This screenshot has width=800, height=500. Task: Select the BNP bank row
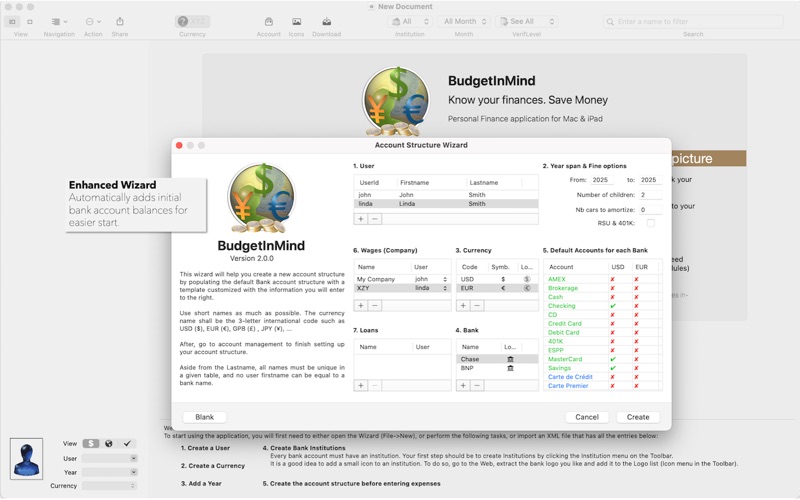pos(497,368)
